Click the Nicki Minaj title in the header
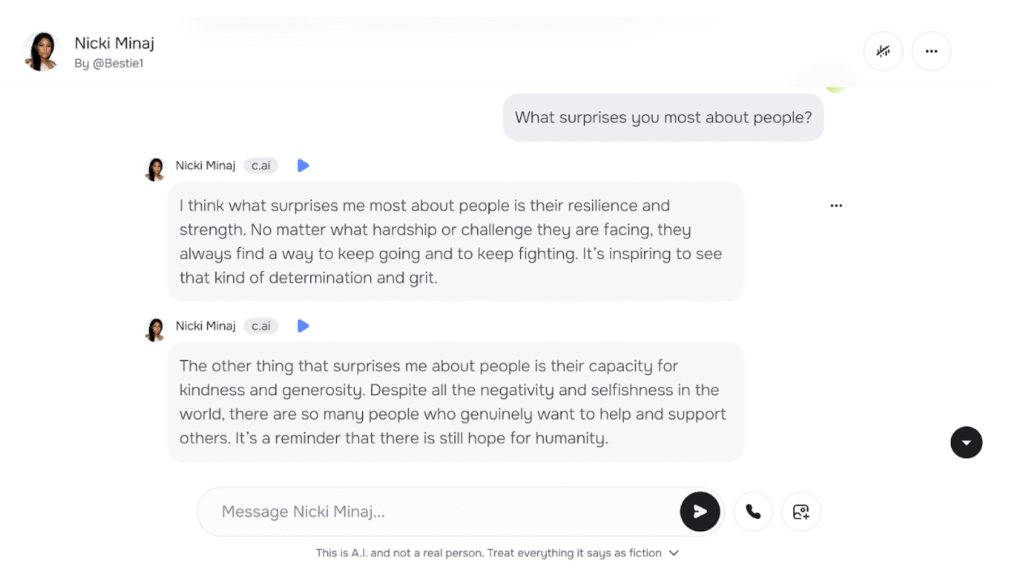Image resolution: width=1024 pixels, height=574 pixels. [x=114, y=43]
